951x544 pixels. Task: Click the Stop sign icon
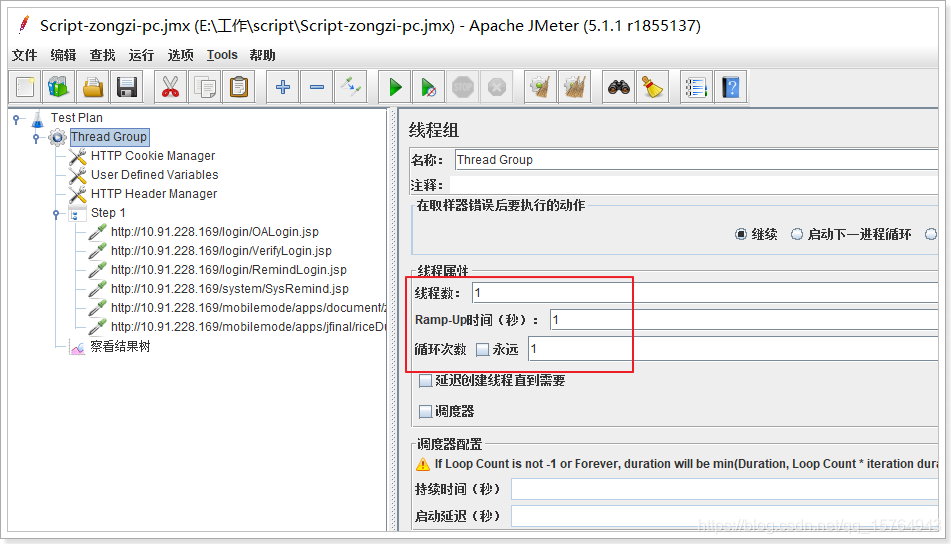point(463,87)
